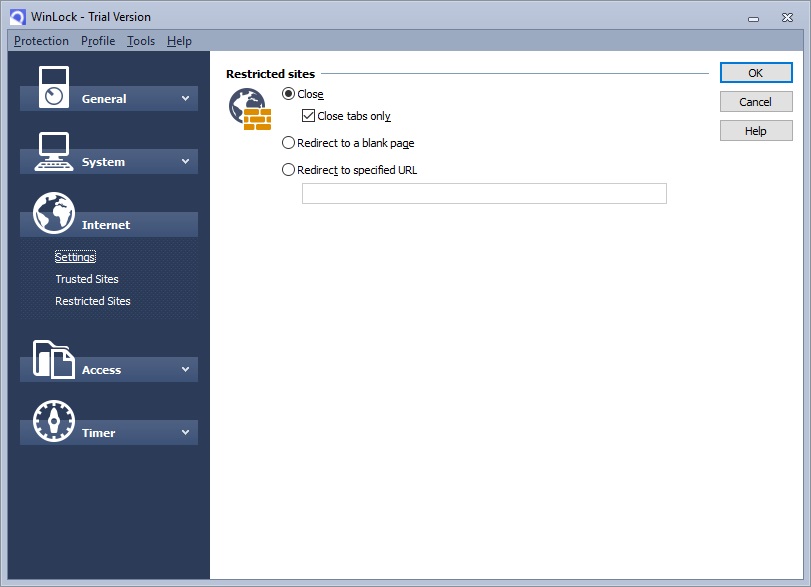Click the General section device icon
The height and width of the screenshot is (587, 811).
(54, 87)
